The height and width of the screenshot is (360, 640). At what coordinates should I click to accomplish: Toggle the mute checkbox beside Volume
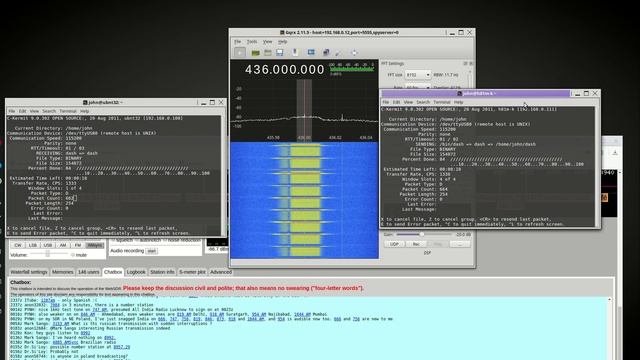coord(73,255)
